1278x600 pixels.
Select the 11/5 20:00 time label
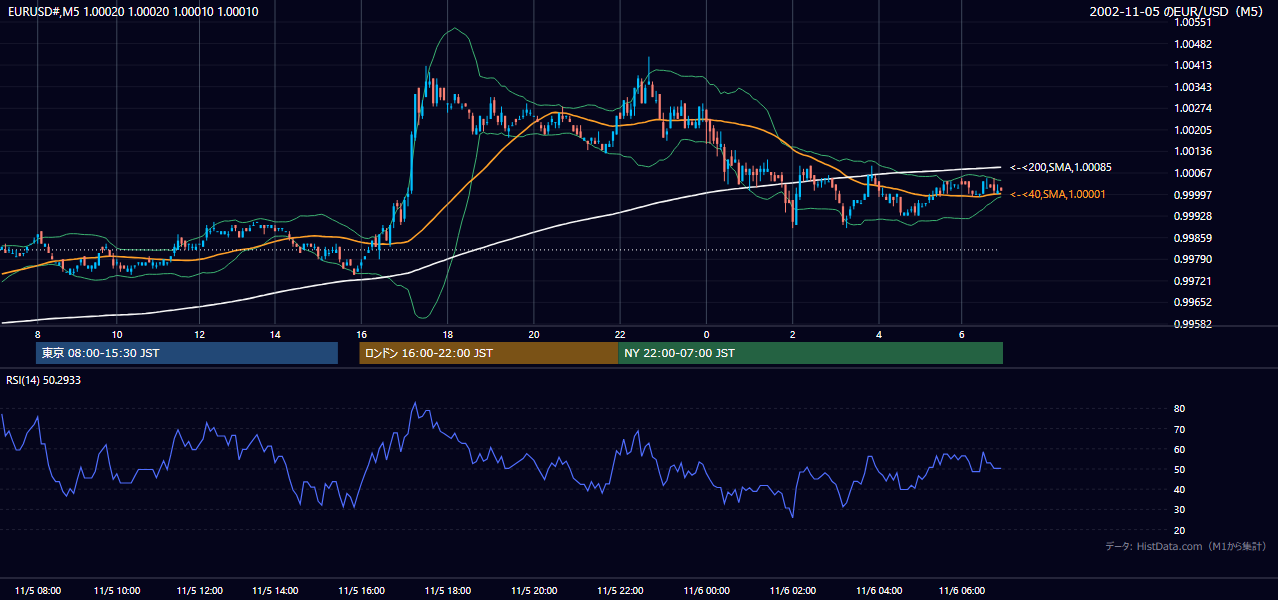pos(534,590)
